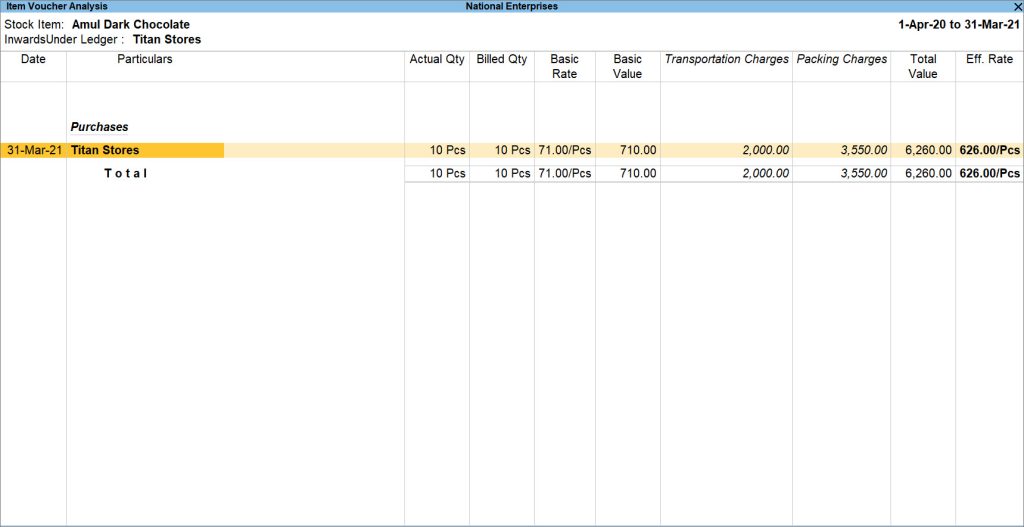Click the Basic Value column header

pyautogui.click(x=628, y=67)
